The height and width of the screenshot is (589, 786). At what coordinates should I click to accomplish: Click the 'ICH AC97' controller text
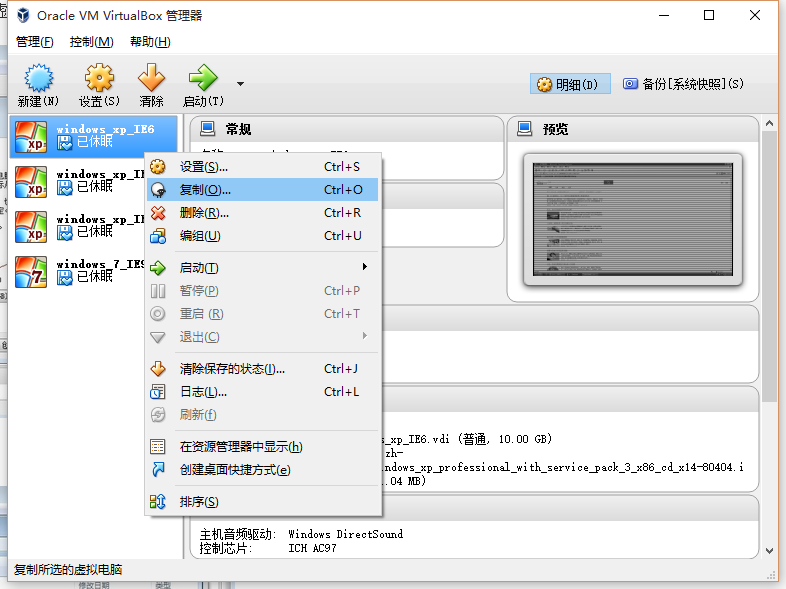[x=312, y=548]
